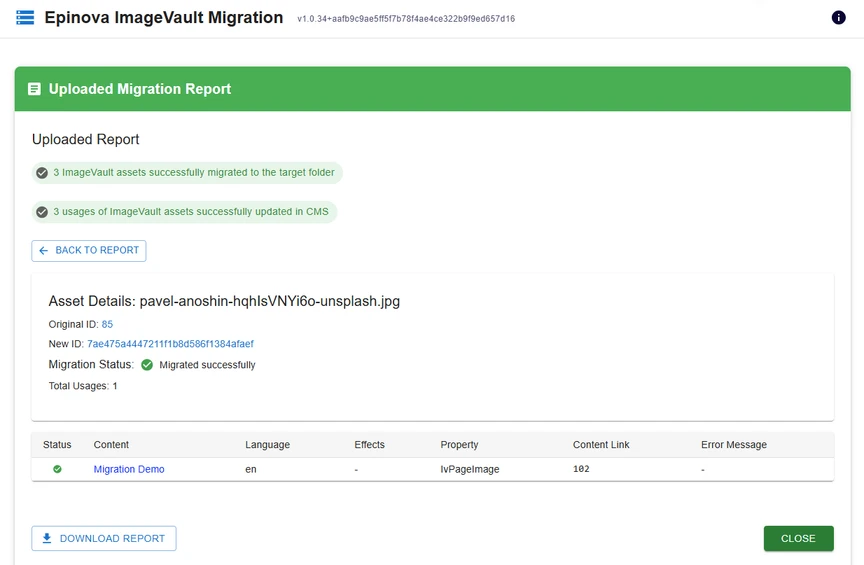
Task: Click the report icon beside Uploaded Migration Report
Action: pyautogui.click(x=34, y=89)
